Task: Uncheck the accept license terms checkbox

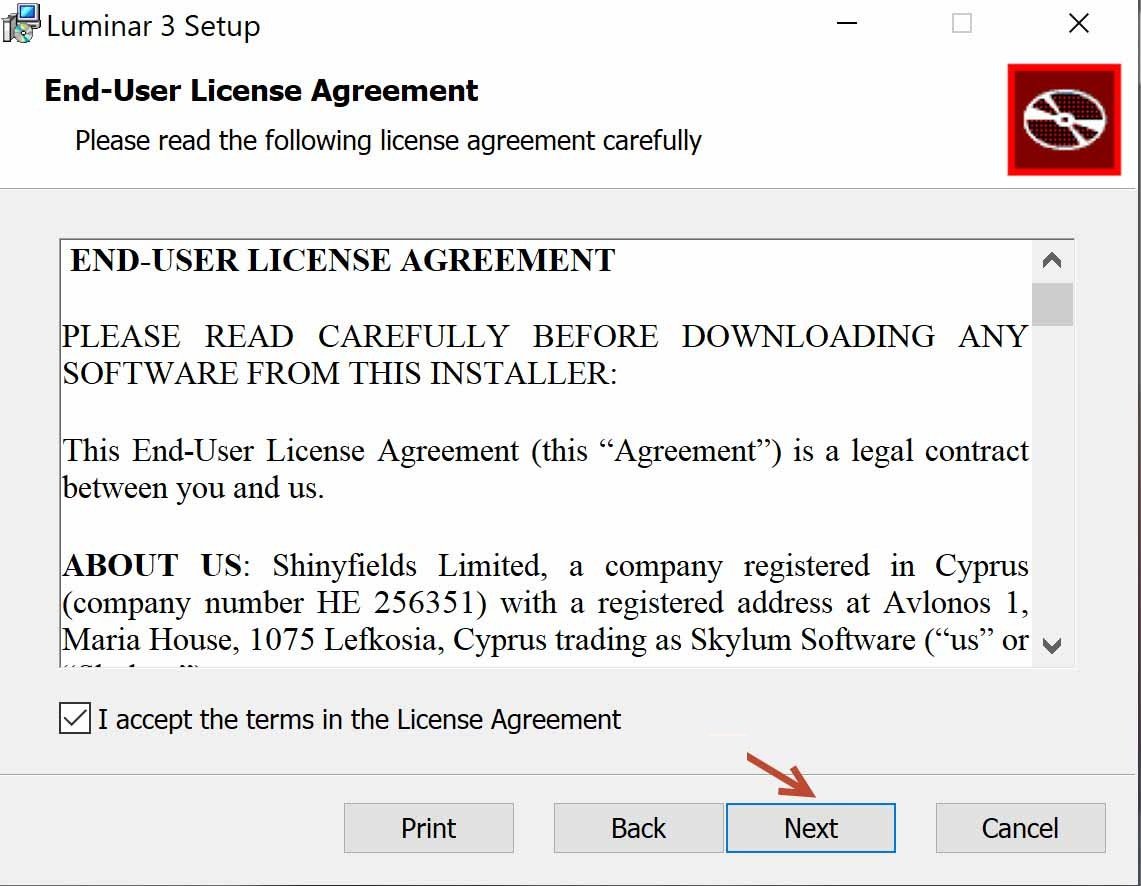Action: pyautogui.click(x=75, y=718)
